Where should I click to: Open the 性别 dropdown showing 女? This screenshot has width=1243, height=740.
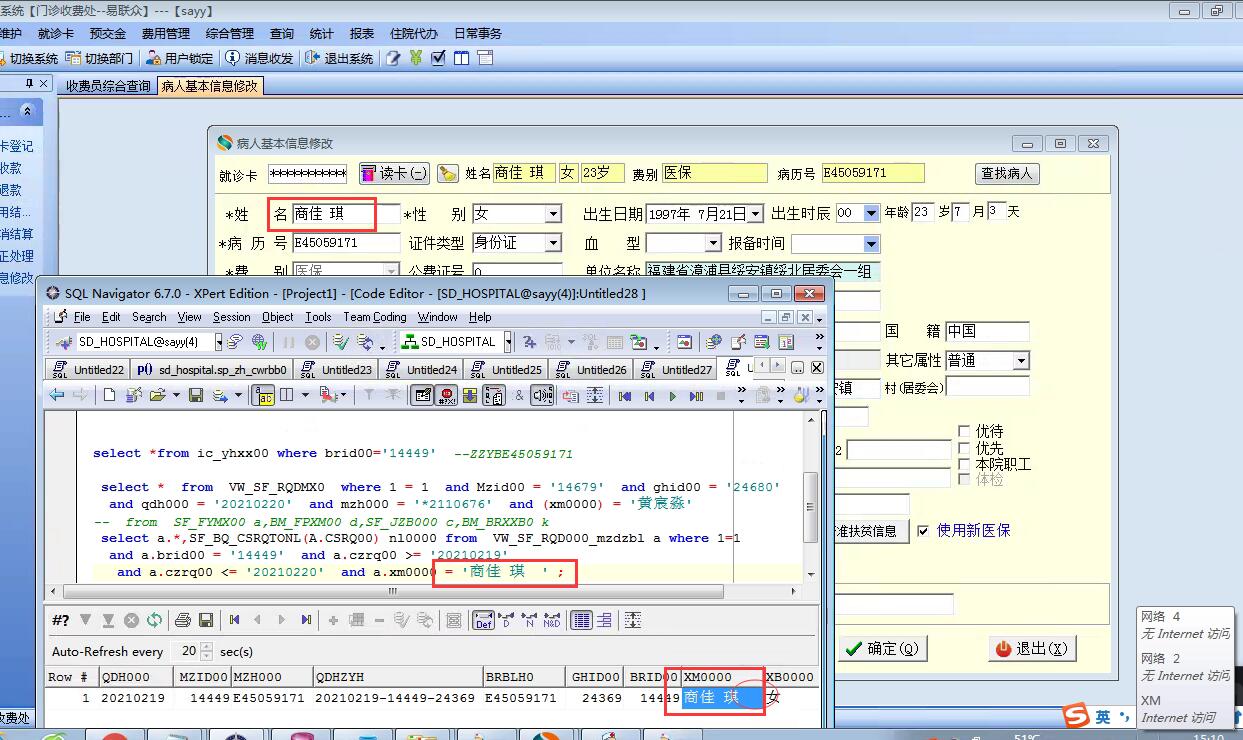click(x=553, y=214)
